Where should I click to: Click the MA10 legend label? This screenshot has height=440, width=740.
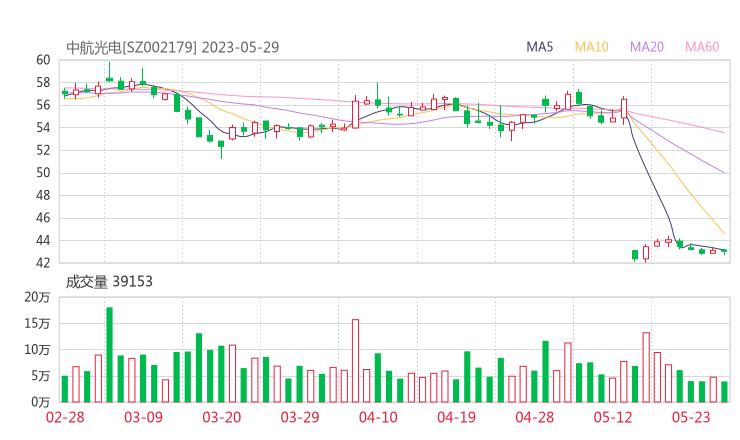pyautogui.click(x=591, y=47)
